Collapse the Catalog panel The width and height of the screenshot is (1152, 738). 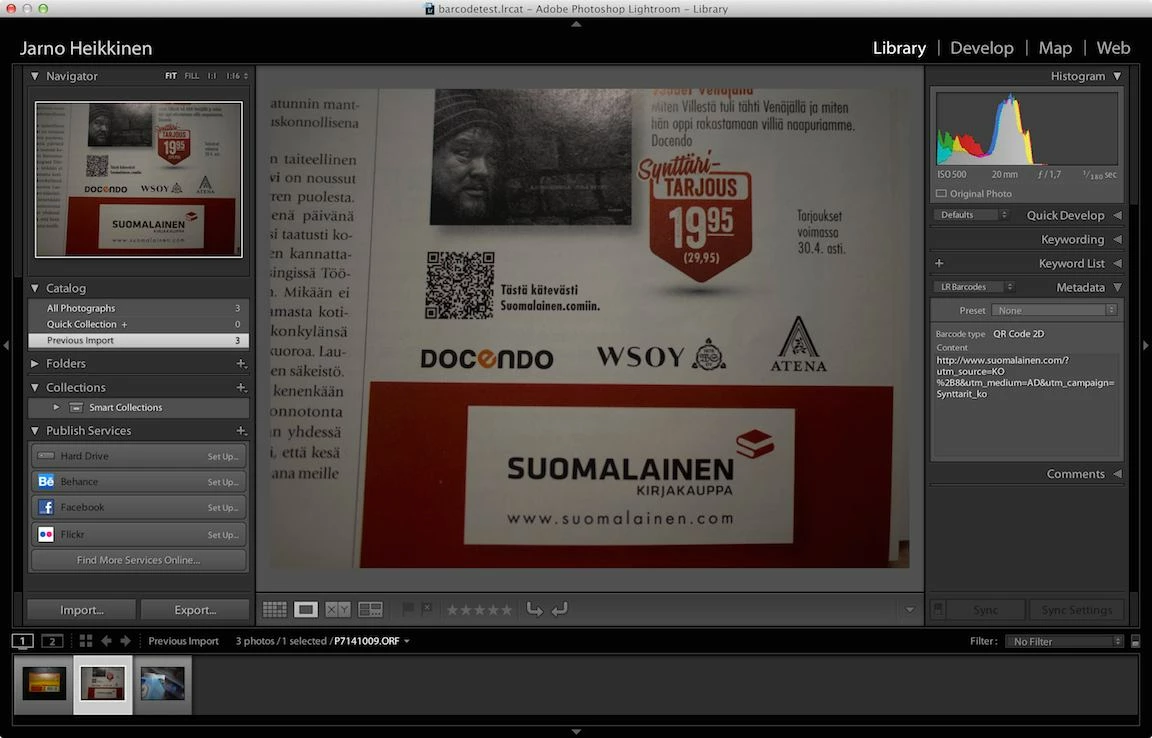[35, 288]
